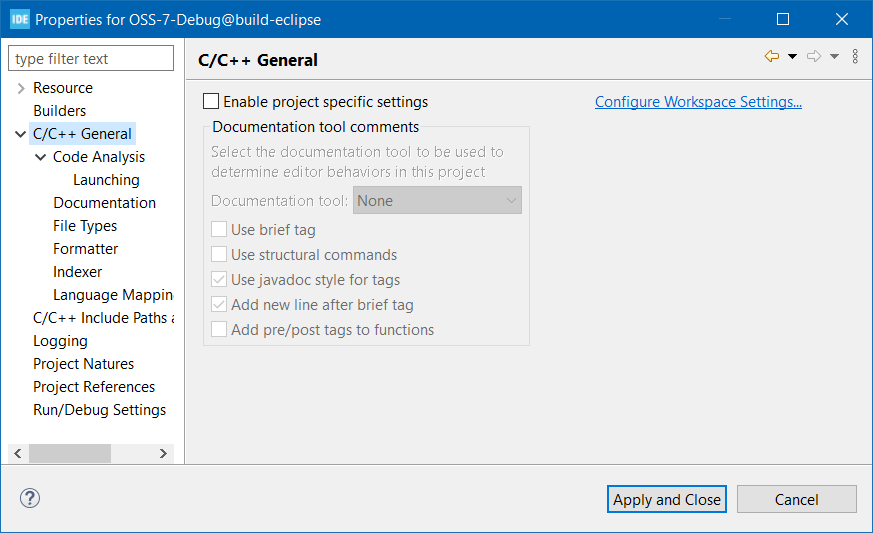Collapse the Code Analysis tree node

(41, 157)
